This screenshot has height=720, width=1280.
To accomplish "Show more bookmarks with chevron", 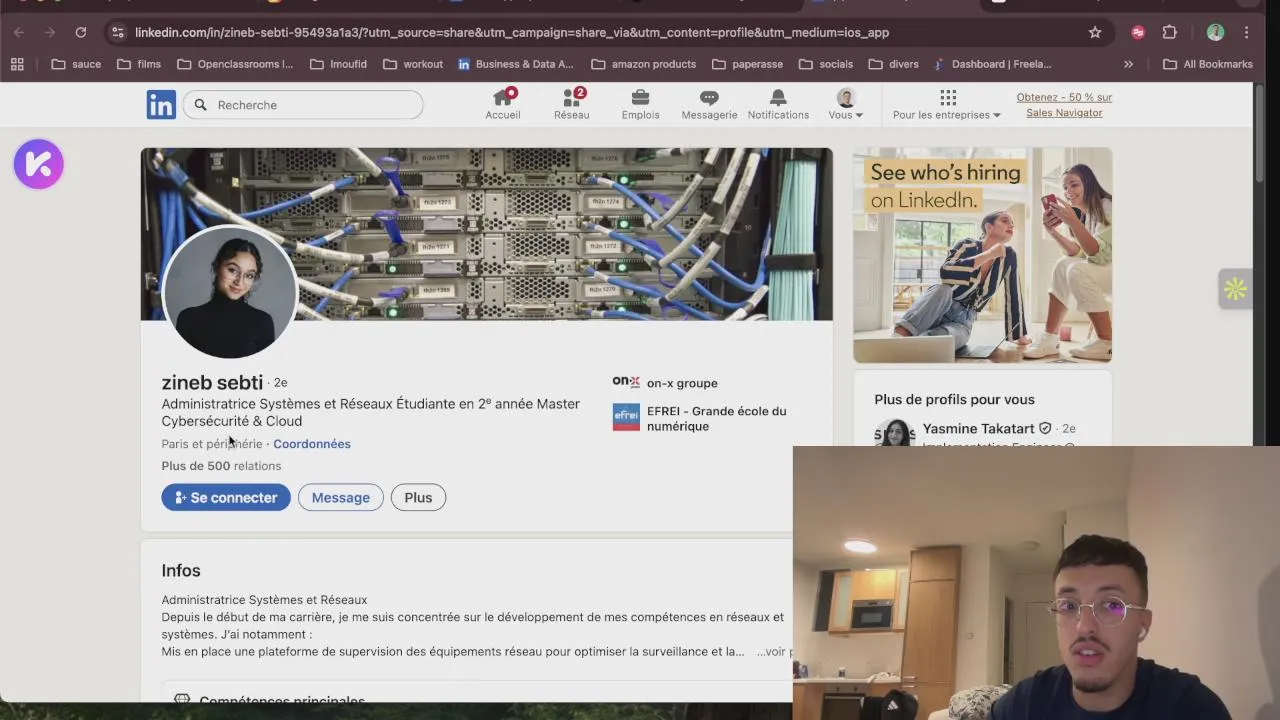I will tap(1128, 64).
